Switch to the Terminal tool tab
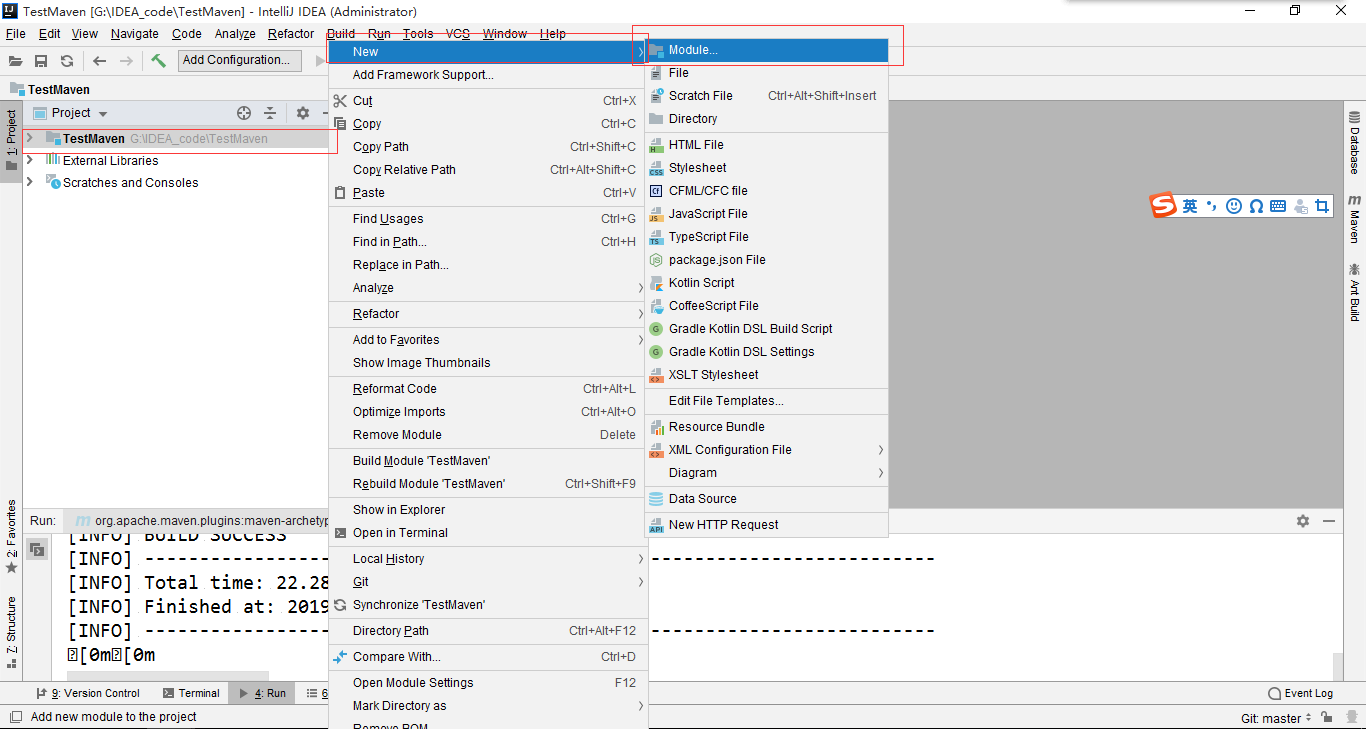Screen dimensions: 1366x729 [x=190, y=693]
